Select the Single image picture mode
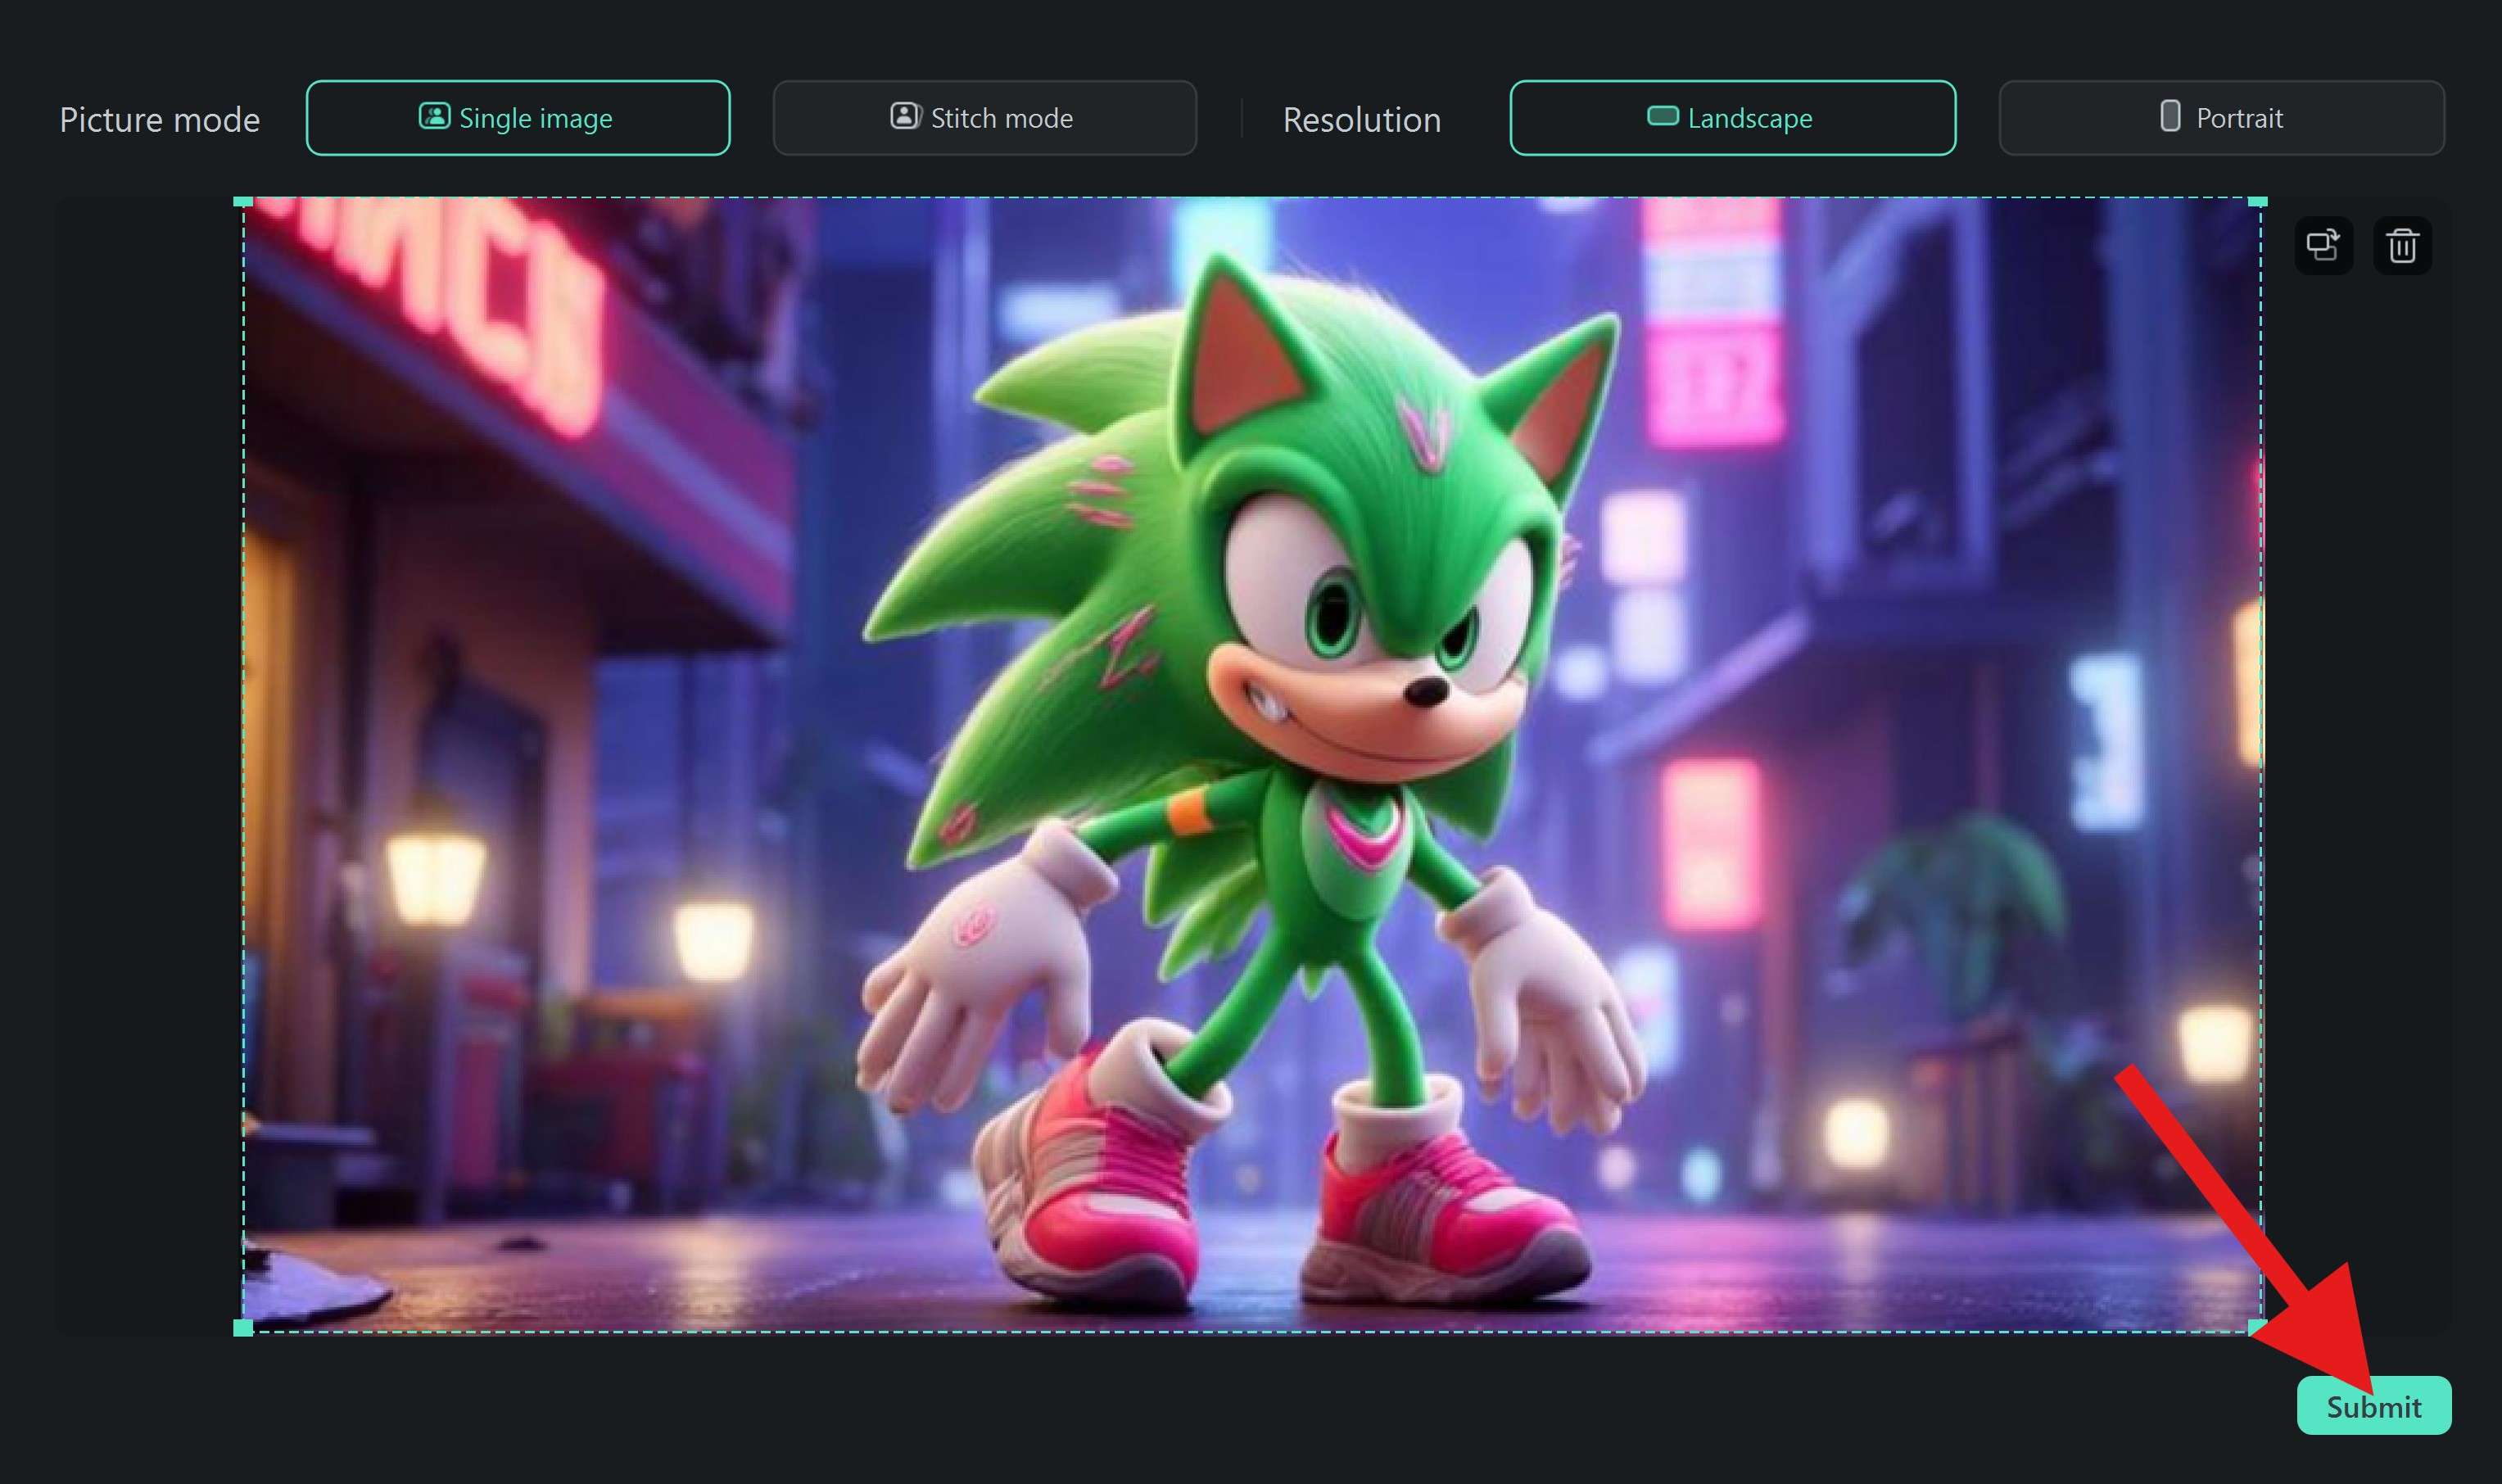The image size is (2502, 1484). coord(518,118)
